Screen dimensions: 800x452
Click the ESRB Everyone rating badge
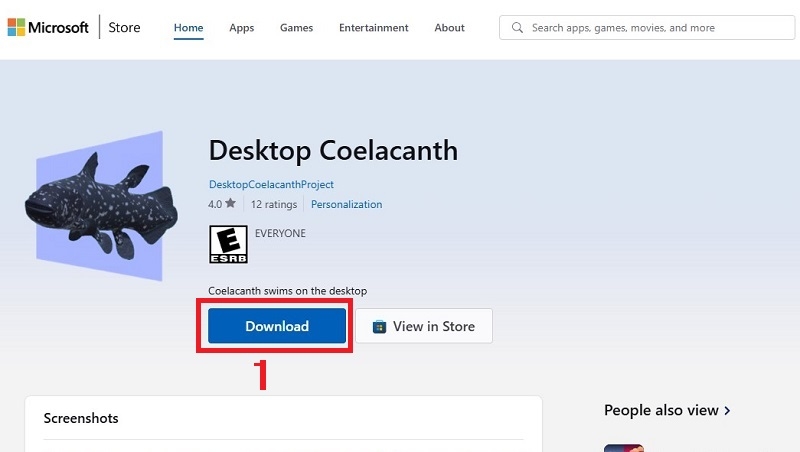227,243
